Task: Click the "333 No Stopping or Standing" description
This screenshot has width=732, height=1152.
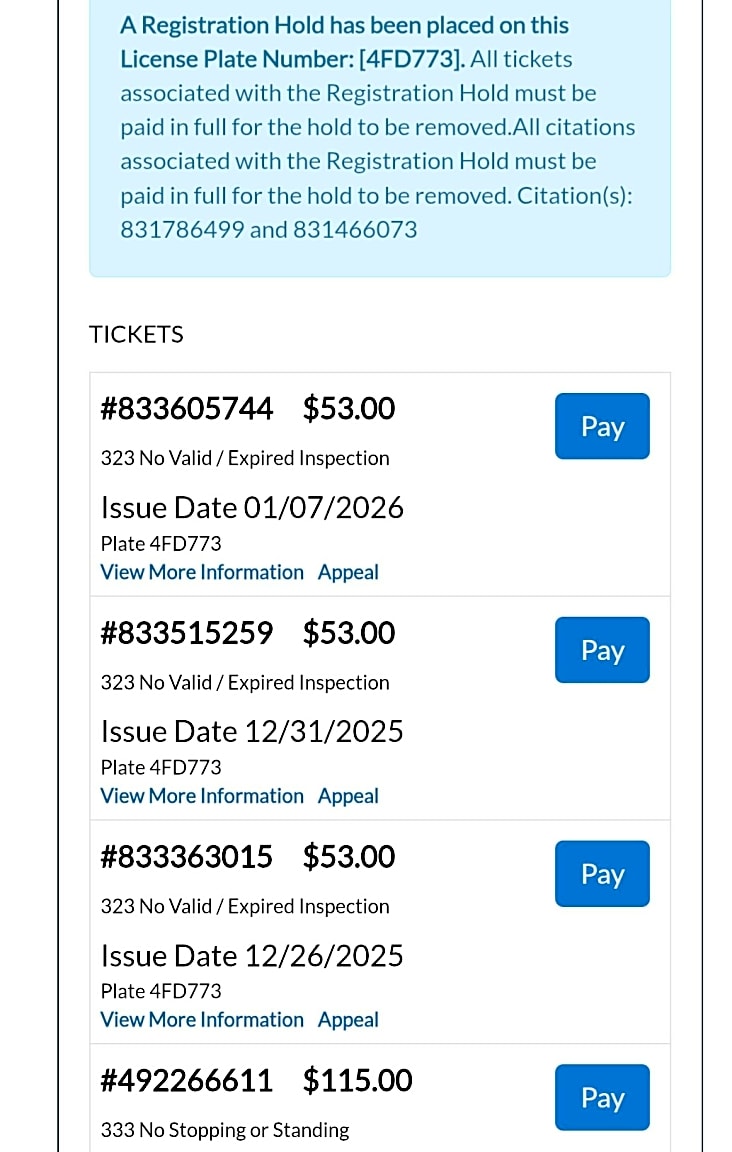Action: pyautogui.click(x=225, y=1130)
